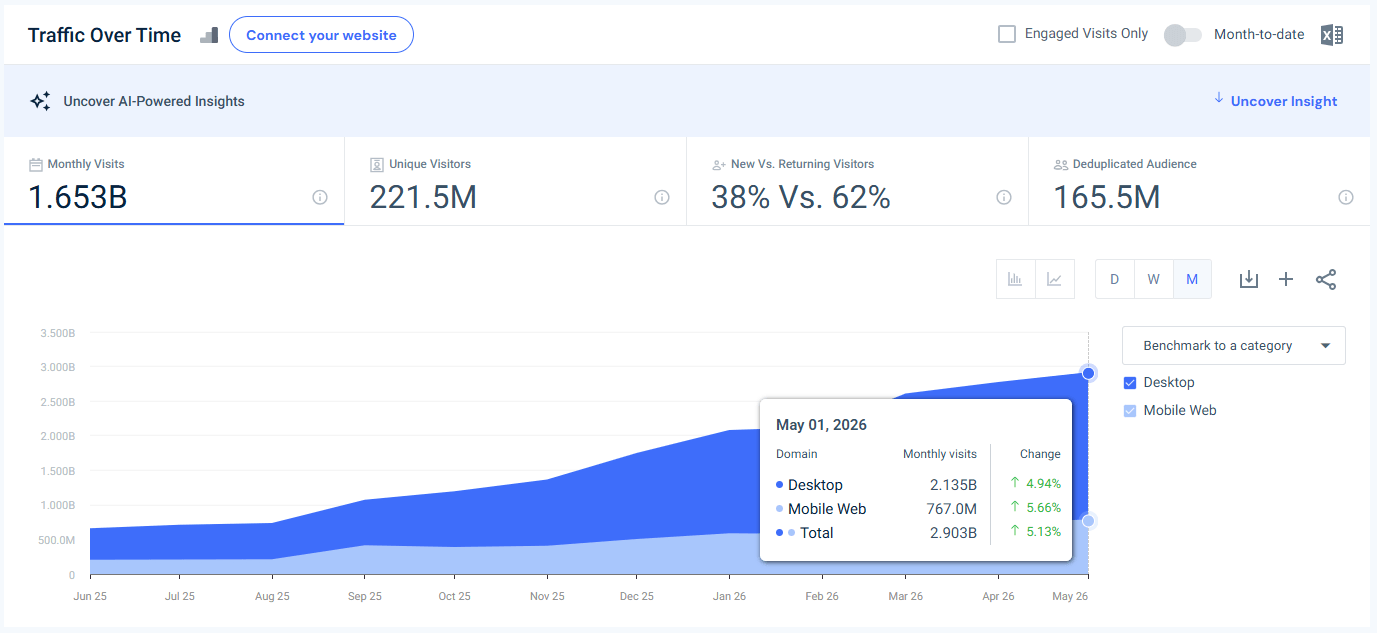The image size is (1377, 633).
Task: Open Benchmark to a category dropdown
Action: point(1234,346)
